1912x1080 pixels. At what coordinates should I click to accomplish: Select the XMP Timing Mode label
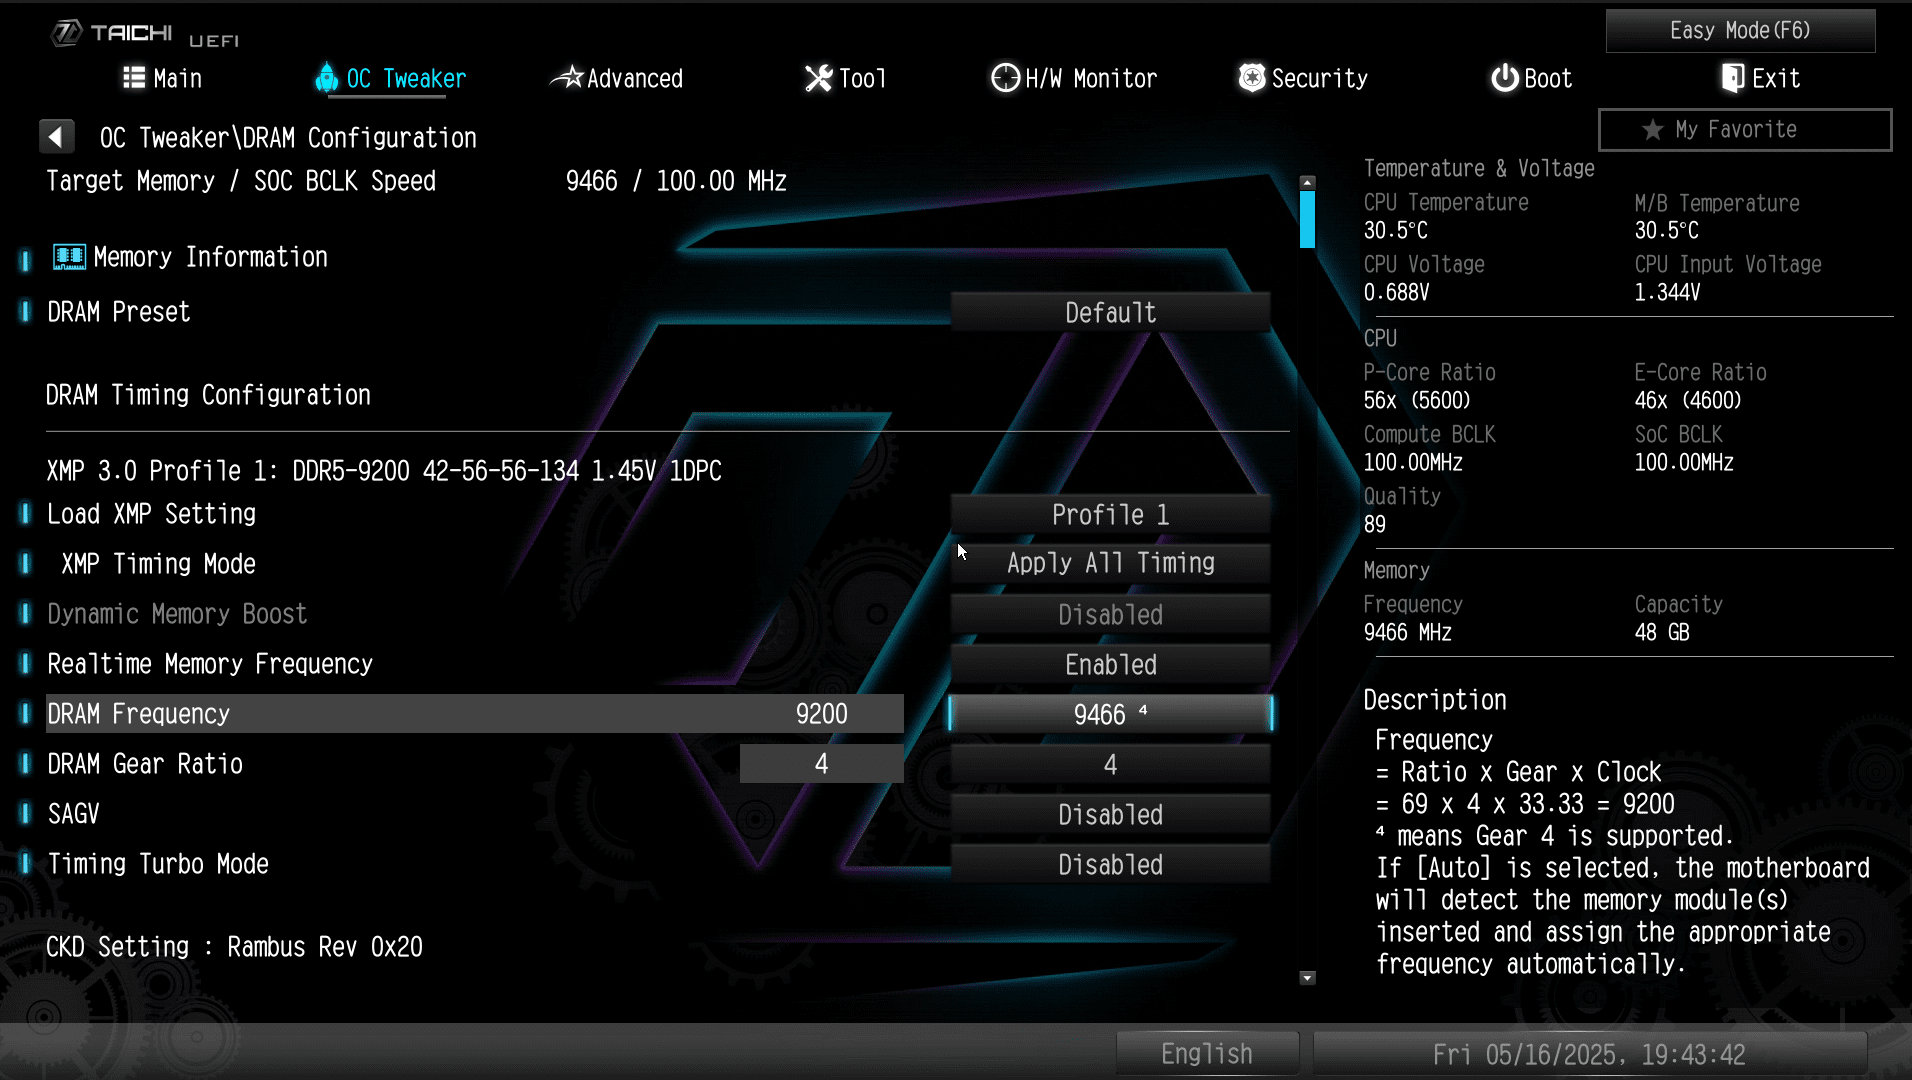[159, 564]
